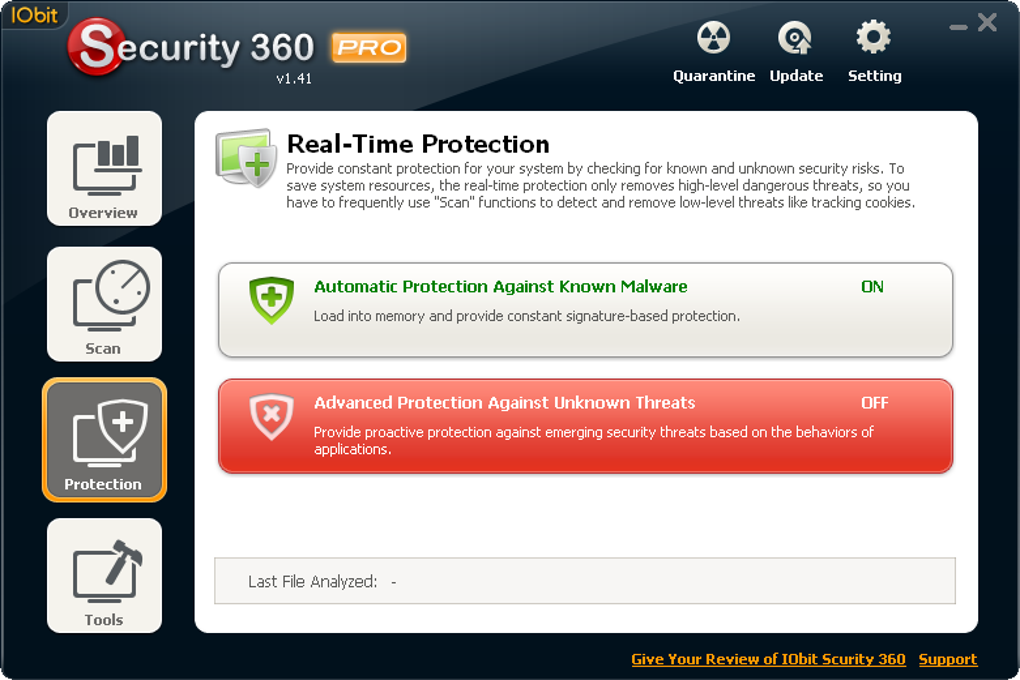Open the Quarantine radiation icon
1020x680 pixels.
(x=713, y=39)
